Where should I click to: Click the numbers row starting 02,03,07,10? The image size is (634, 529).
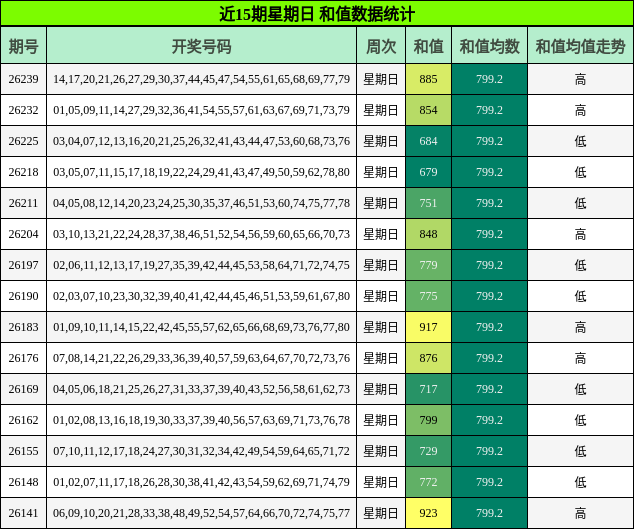coord(201,296)
